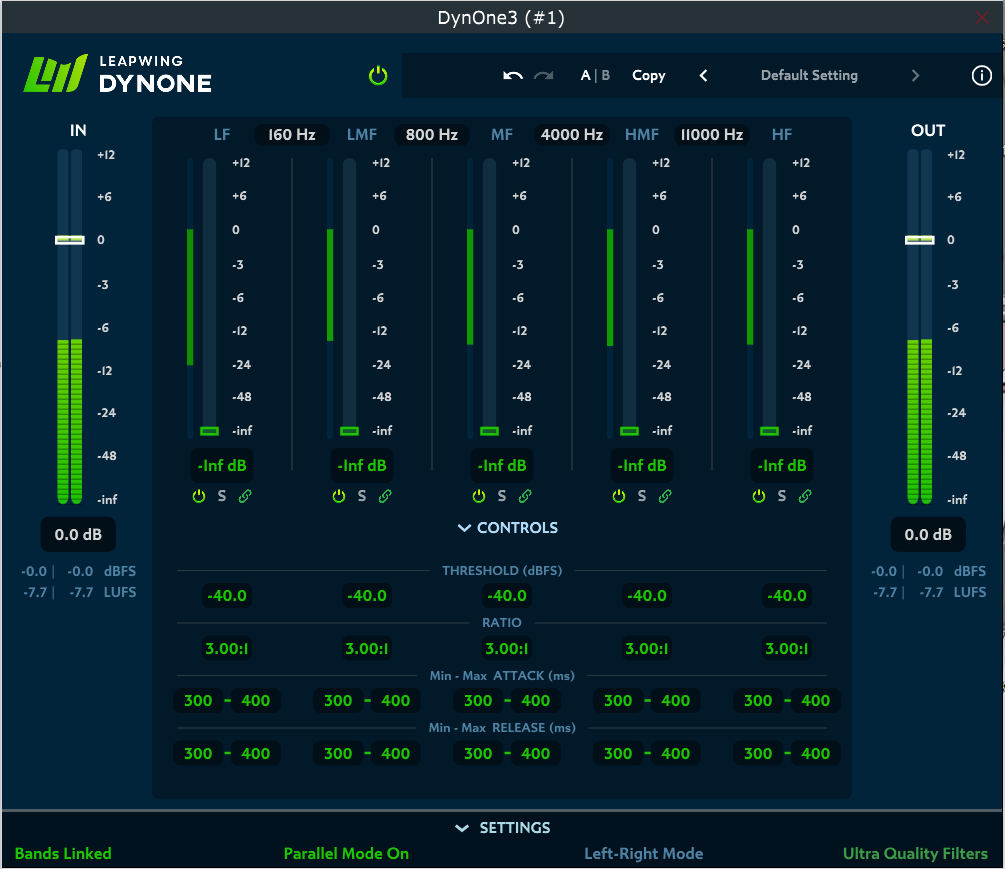
Task: Collapse the SETTINGS section
Action: click(x=502, y=828)
